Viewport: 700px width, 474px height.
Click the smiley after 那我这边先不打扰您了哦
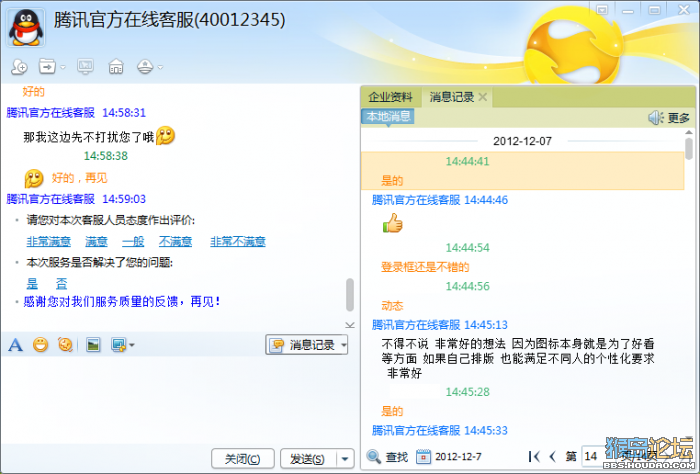165,136
